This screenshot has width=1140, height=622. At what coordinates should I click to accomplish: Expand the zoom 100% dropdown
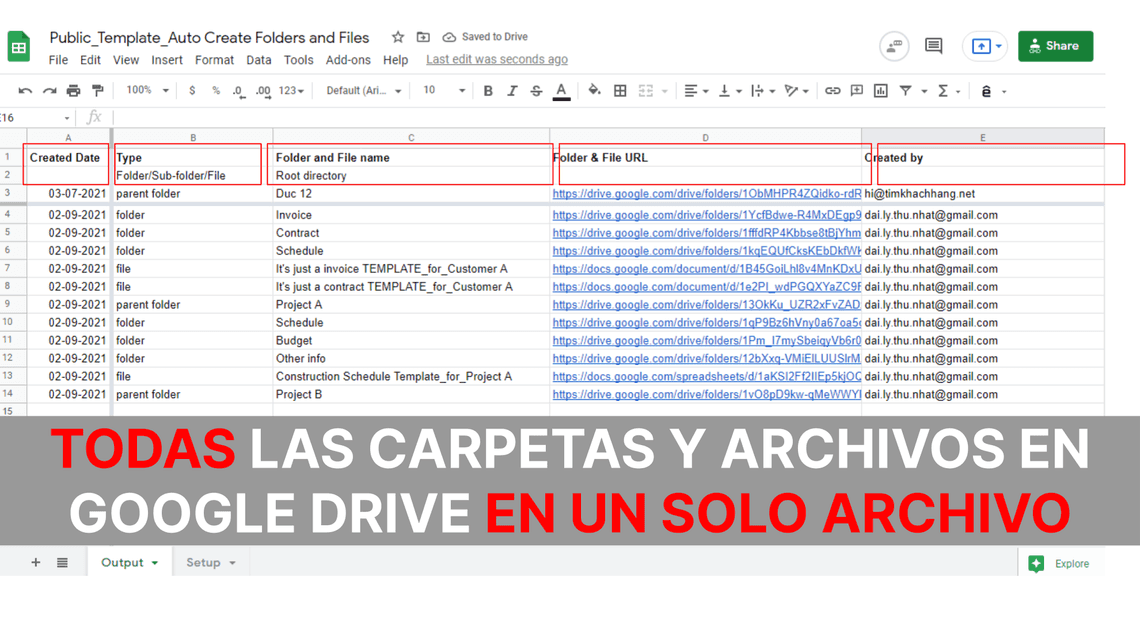tap(147, 91)
